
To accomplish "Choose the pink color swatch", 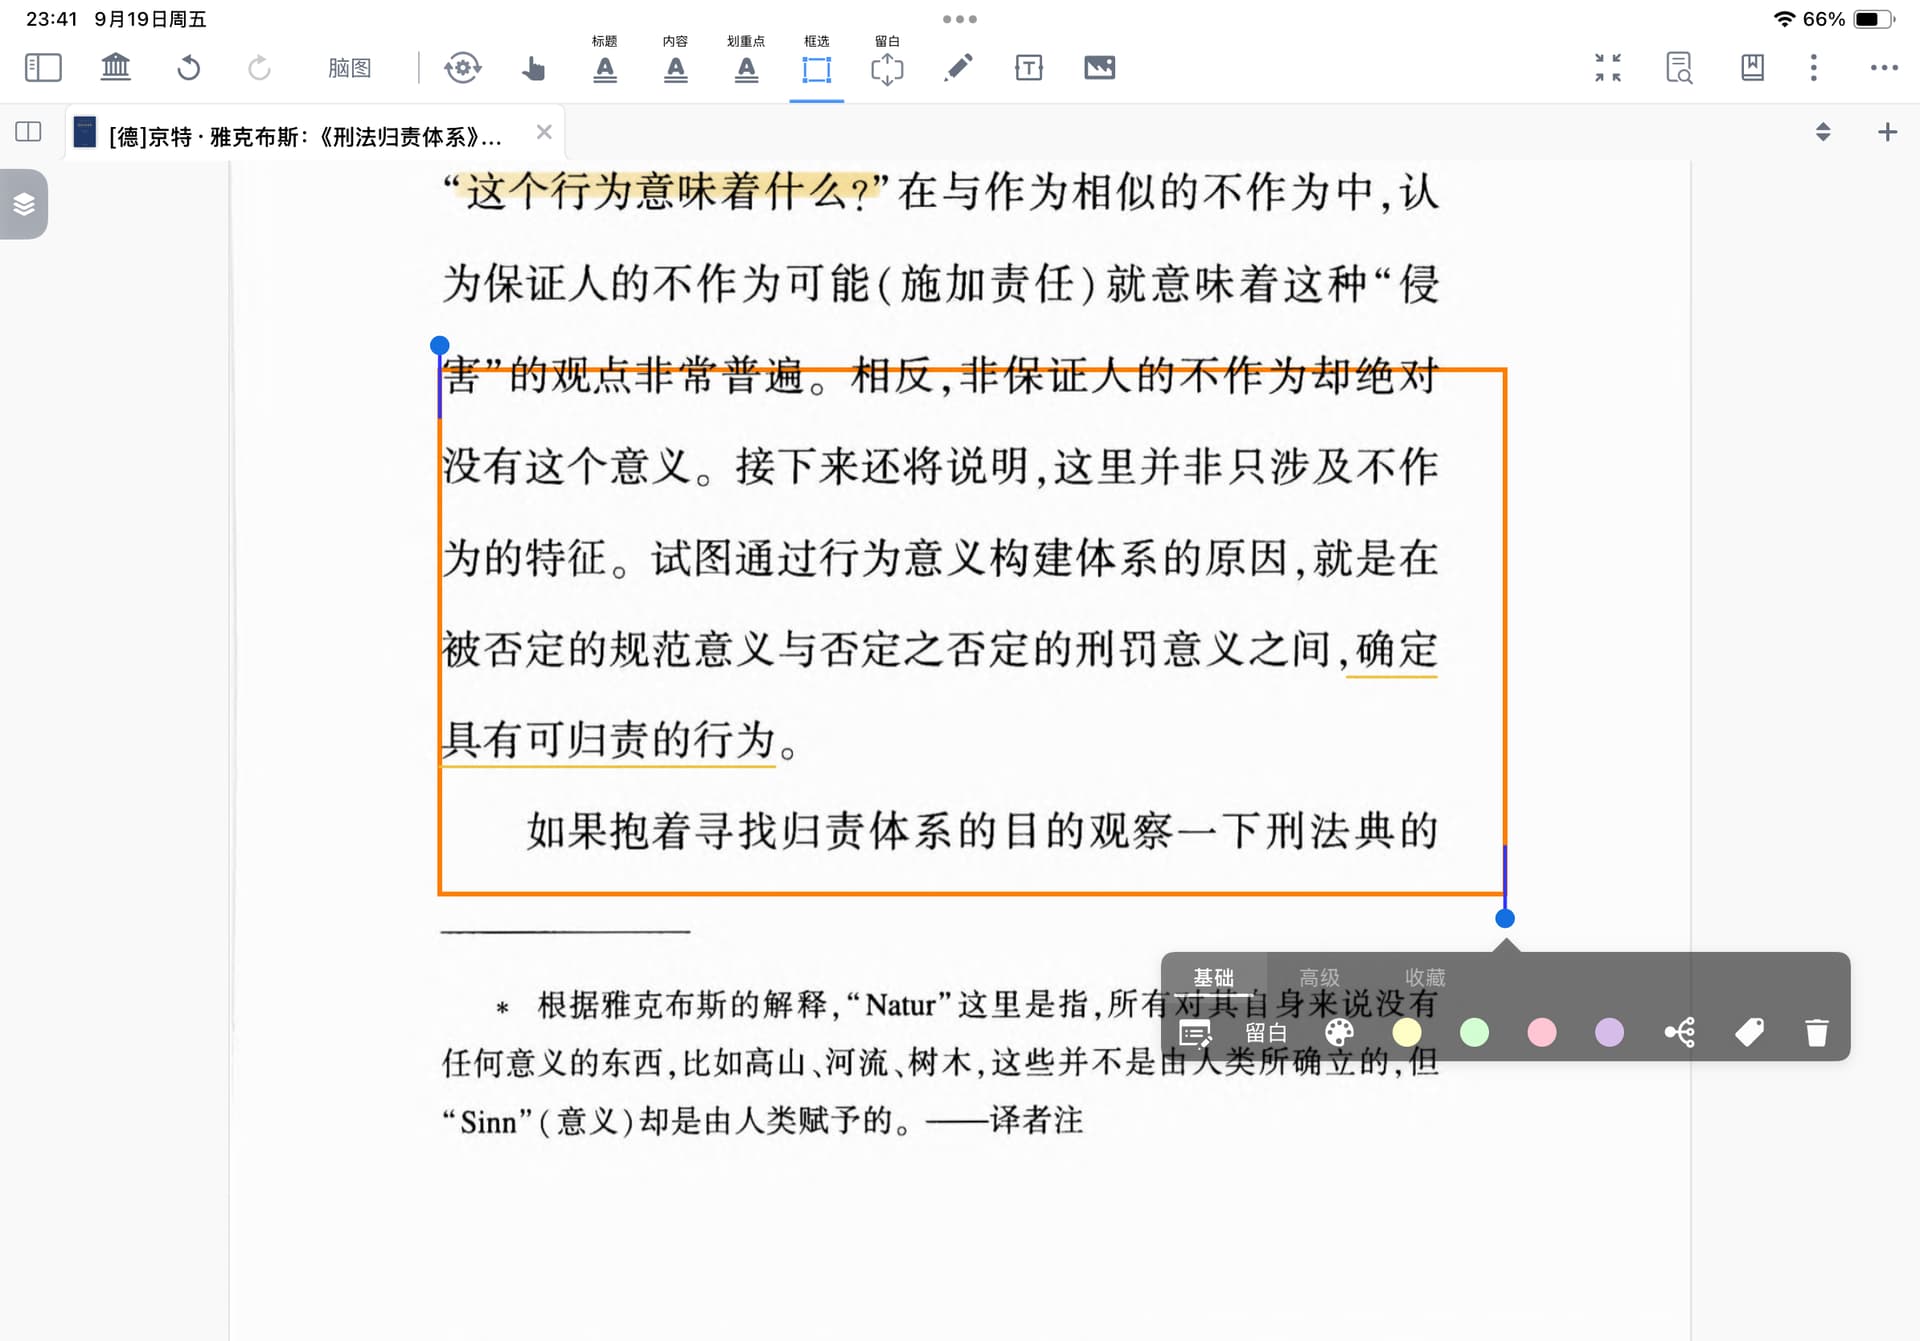I will point(1541,1032).
